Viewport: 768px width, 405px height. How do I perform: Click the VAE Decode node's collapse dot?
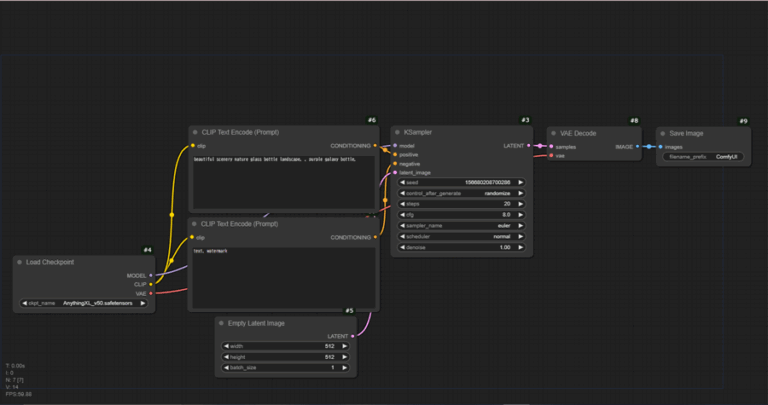pos(554,132)
